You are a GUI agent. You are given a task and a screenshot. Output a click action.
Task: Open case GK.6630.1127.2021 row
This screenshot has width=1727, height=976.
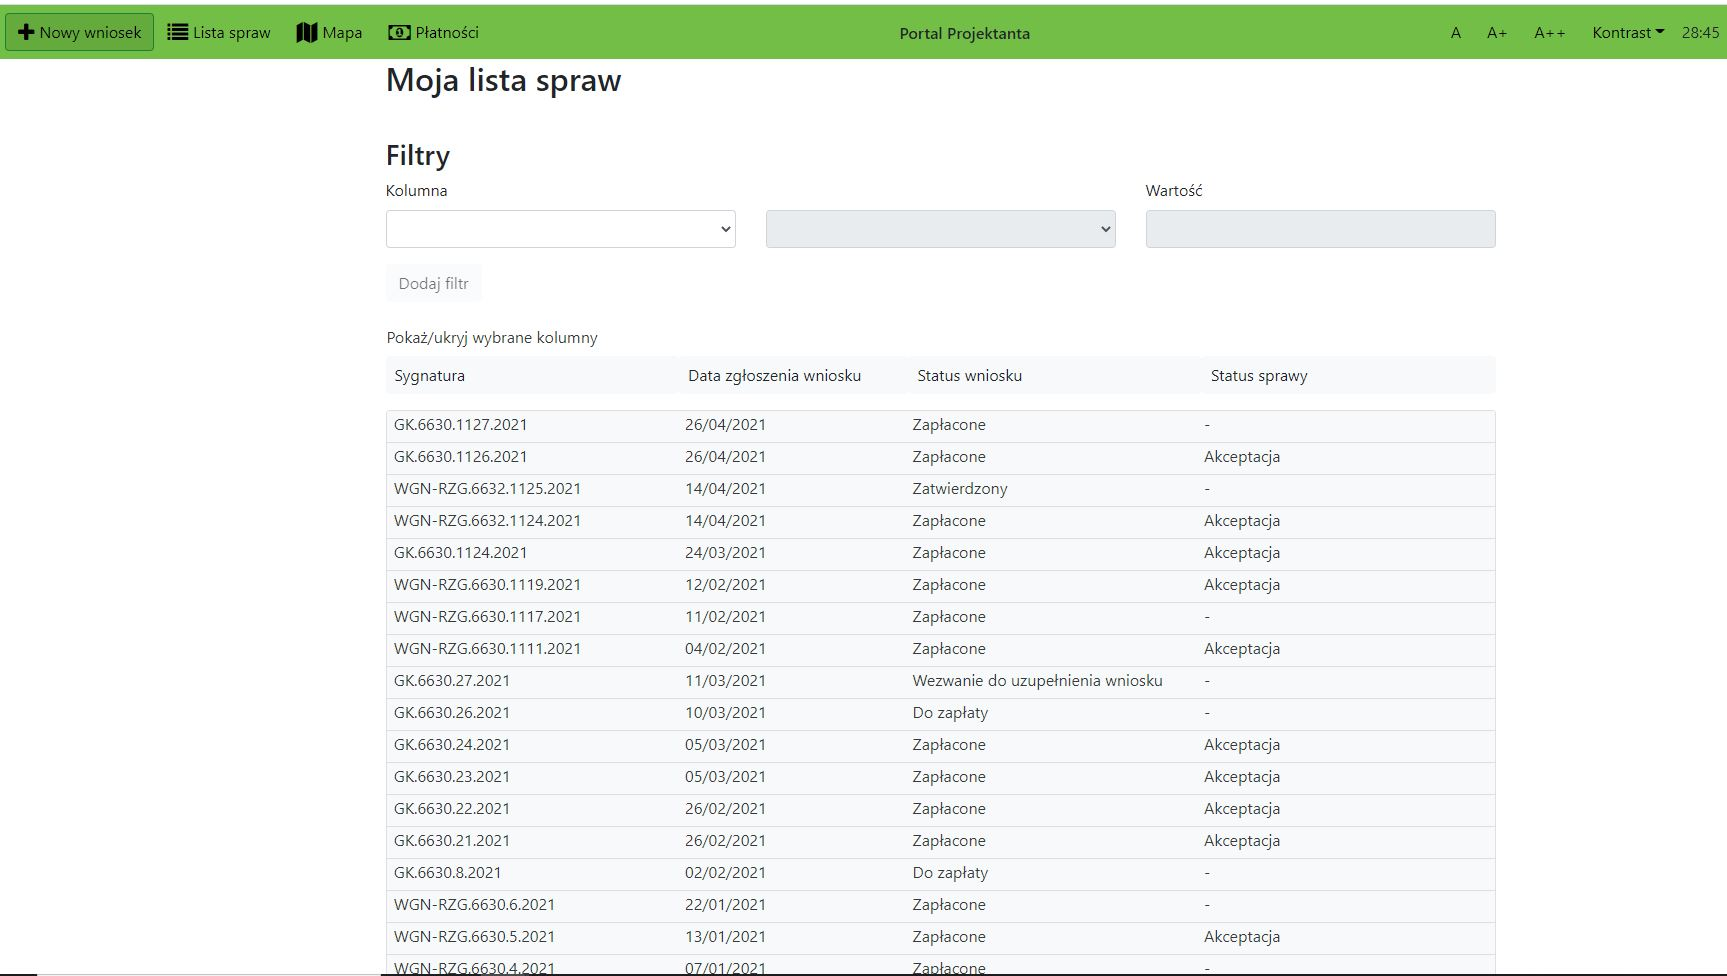click(460, 425)
